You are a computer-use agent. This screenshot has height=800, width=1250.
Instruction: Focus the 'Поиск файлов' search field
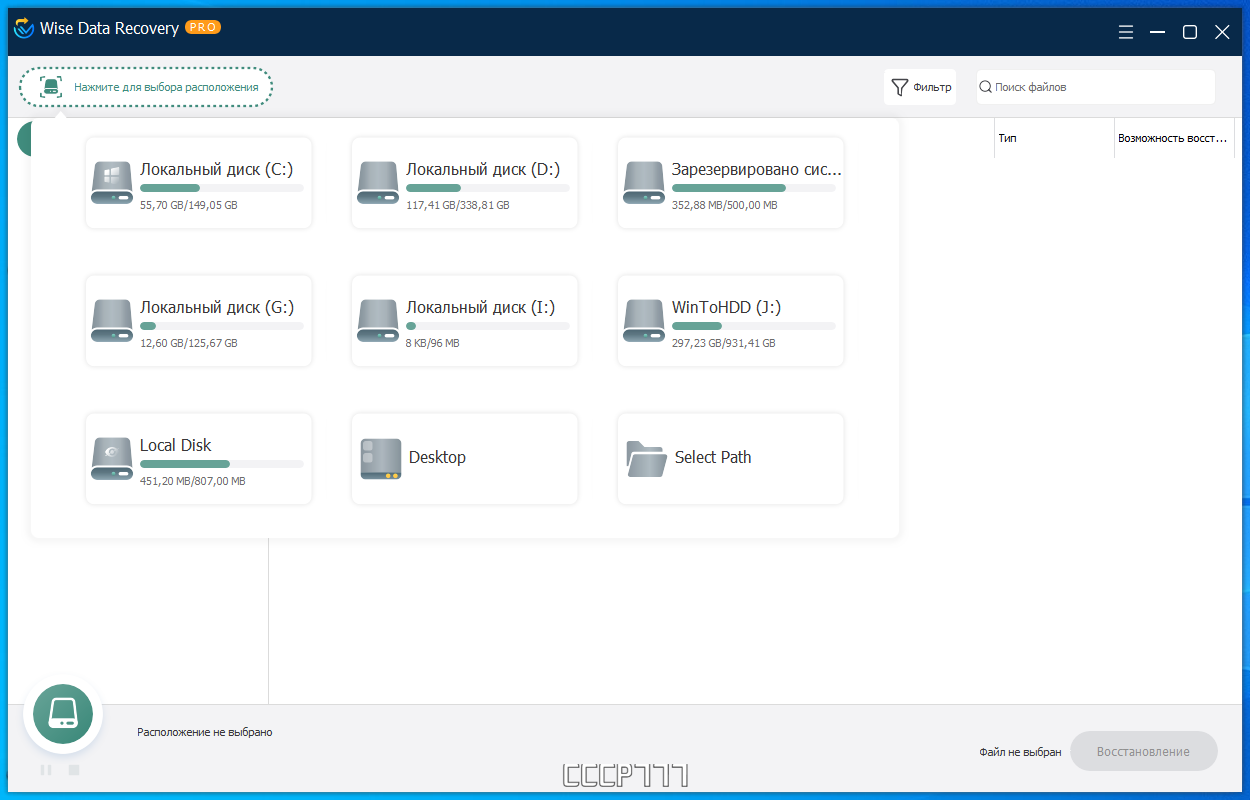[1095, 87]
